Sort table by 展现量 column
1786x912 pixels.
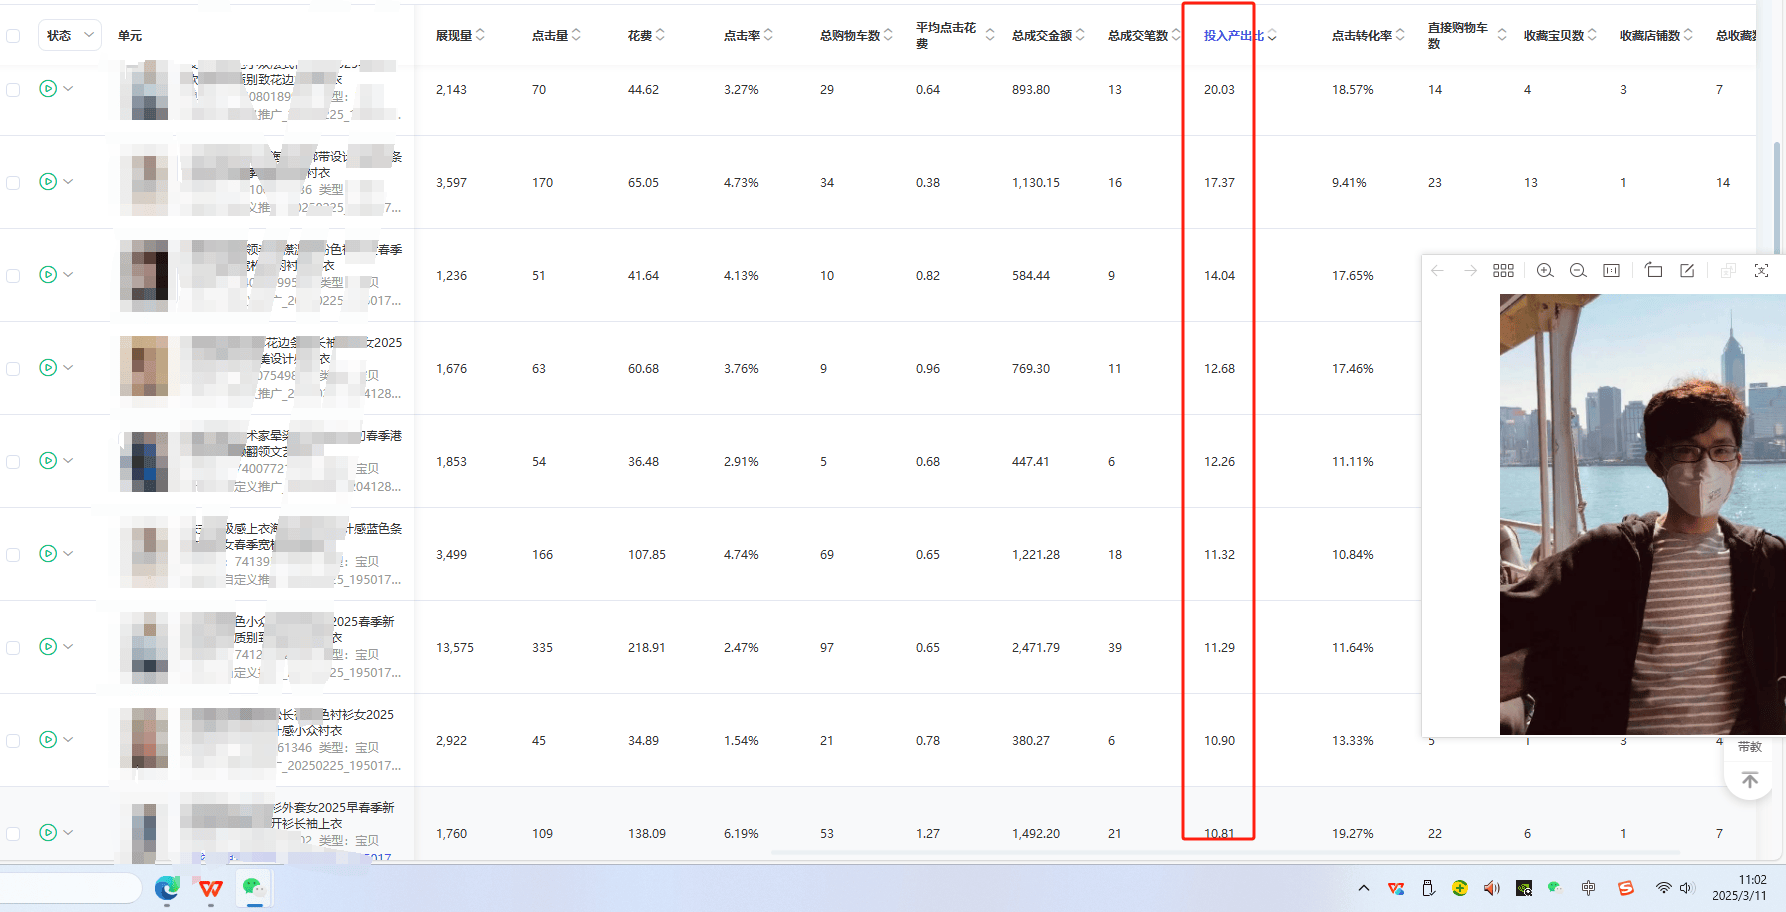click(460, 36)
